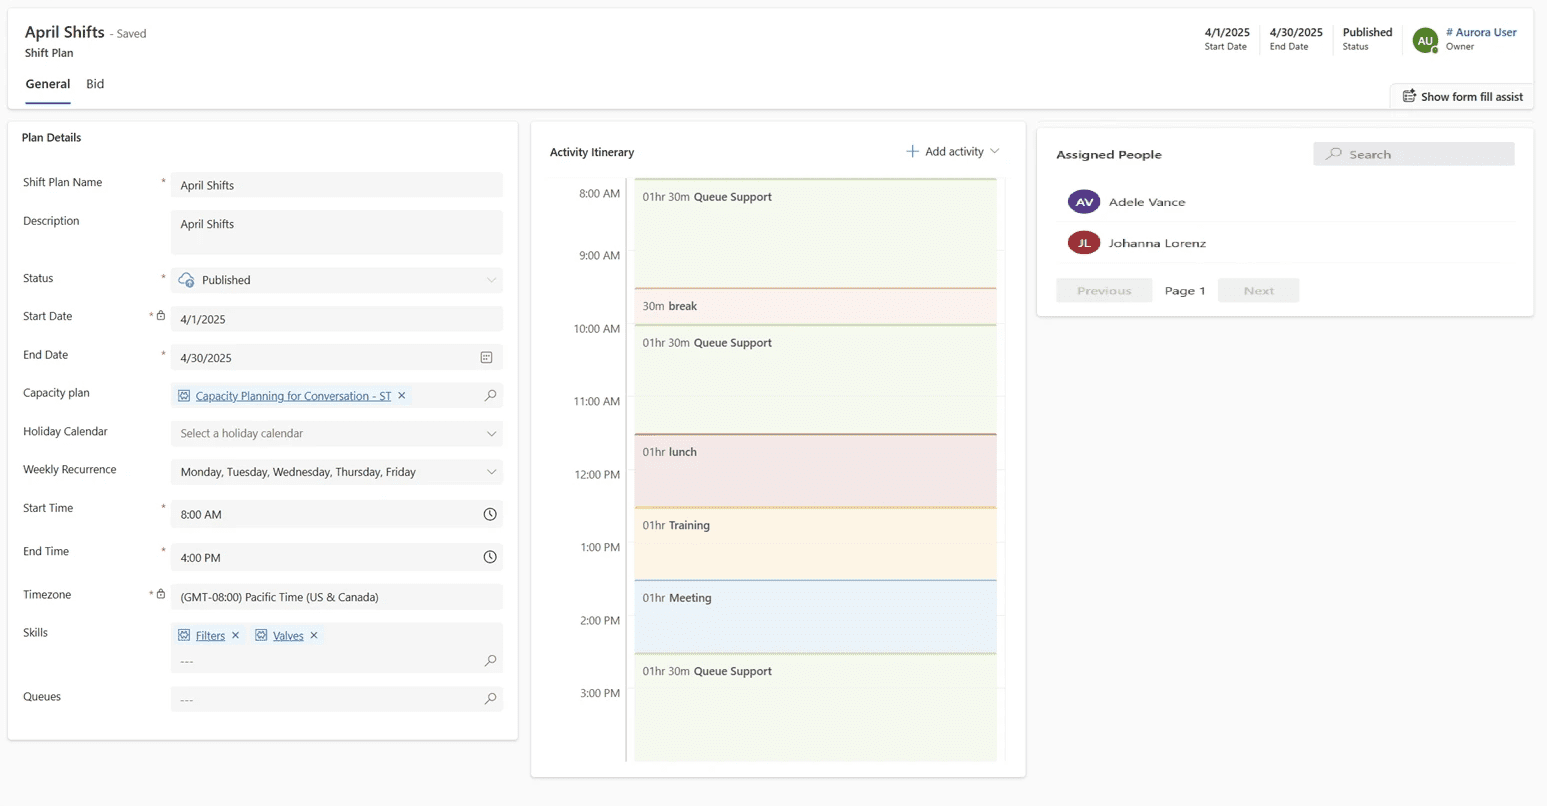Click the plus icon for Add activity
Image resolution: width=1547 pixels, height=806 pixels.
[x=912, y=151]
